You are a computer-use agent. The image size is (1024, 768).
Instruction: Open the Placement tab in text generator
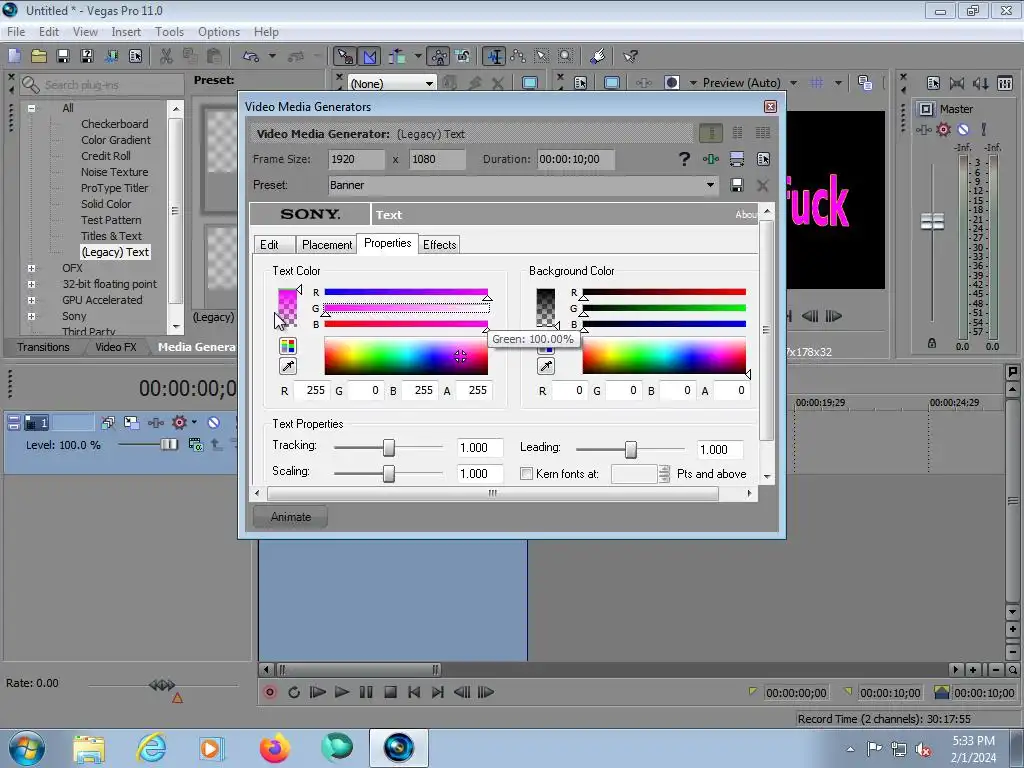point(327,245)
